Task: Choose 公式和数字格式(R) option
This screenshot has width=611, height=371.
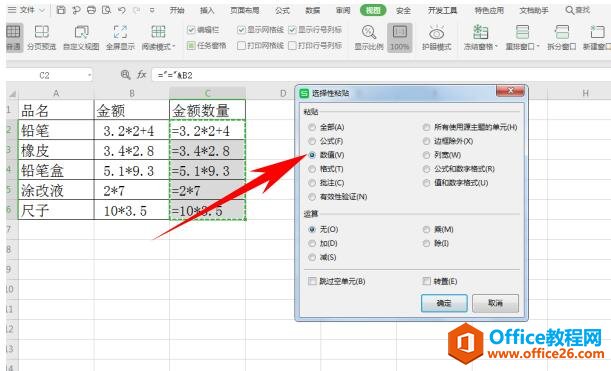Action: (426, 169)
